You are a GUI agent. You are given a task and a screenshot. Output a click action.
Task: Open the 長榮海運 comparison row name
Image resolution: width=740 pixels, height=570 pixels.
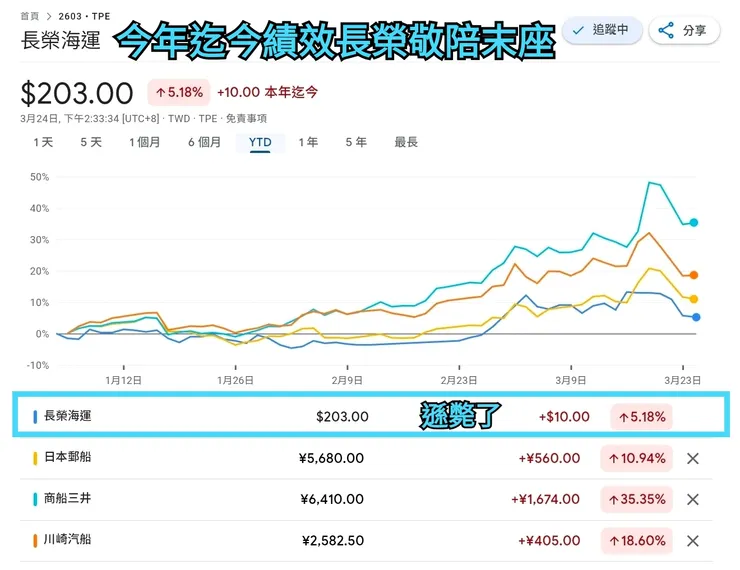(67, 416)
